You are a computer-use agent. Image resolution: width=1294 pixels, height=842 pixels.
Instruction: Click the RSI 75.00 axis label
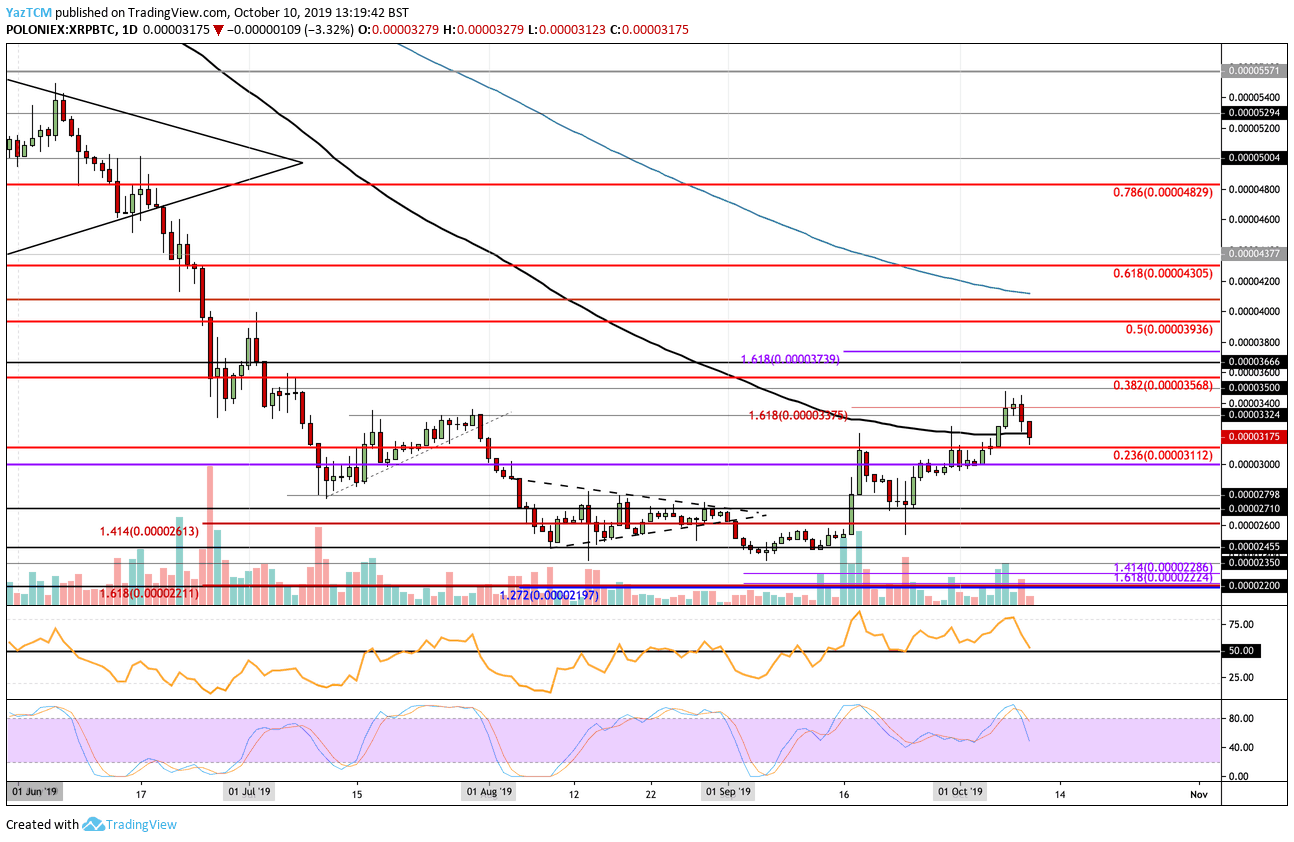pyautogui.click(x=1241, y=624)
